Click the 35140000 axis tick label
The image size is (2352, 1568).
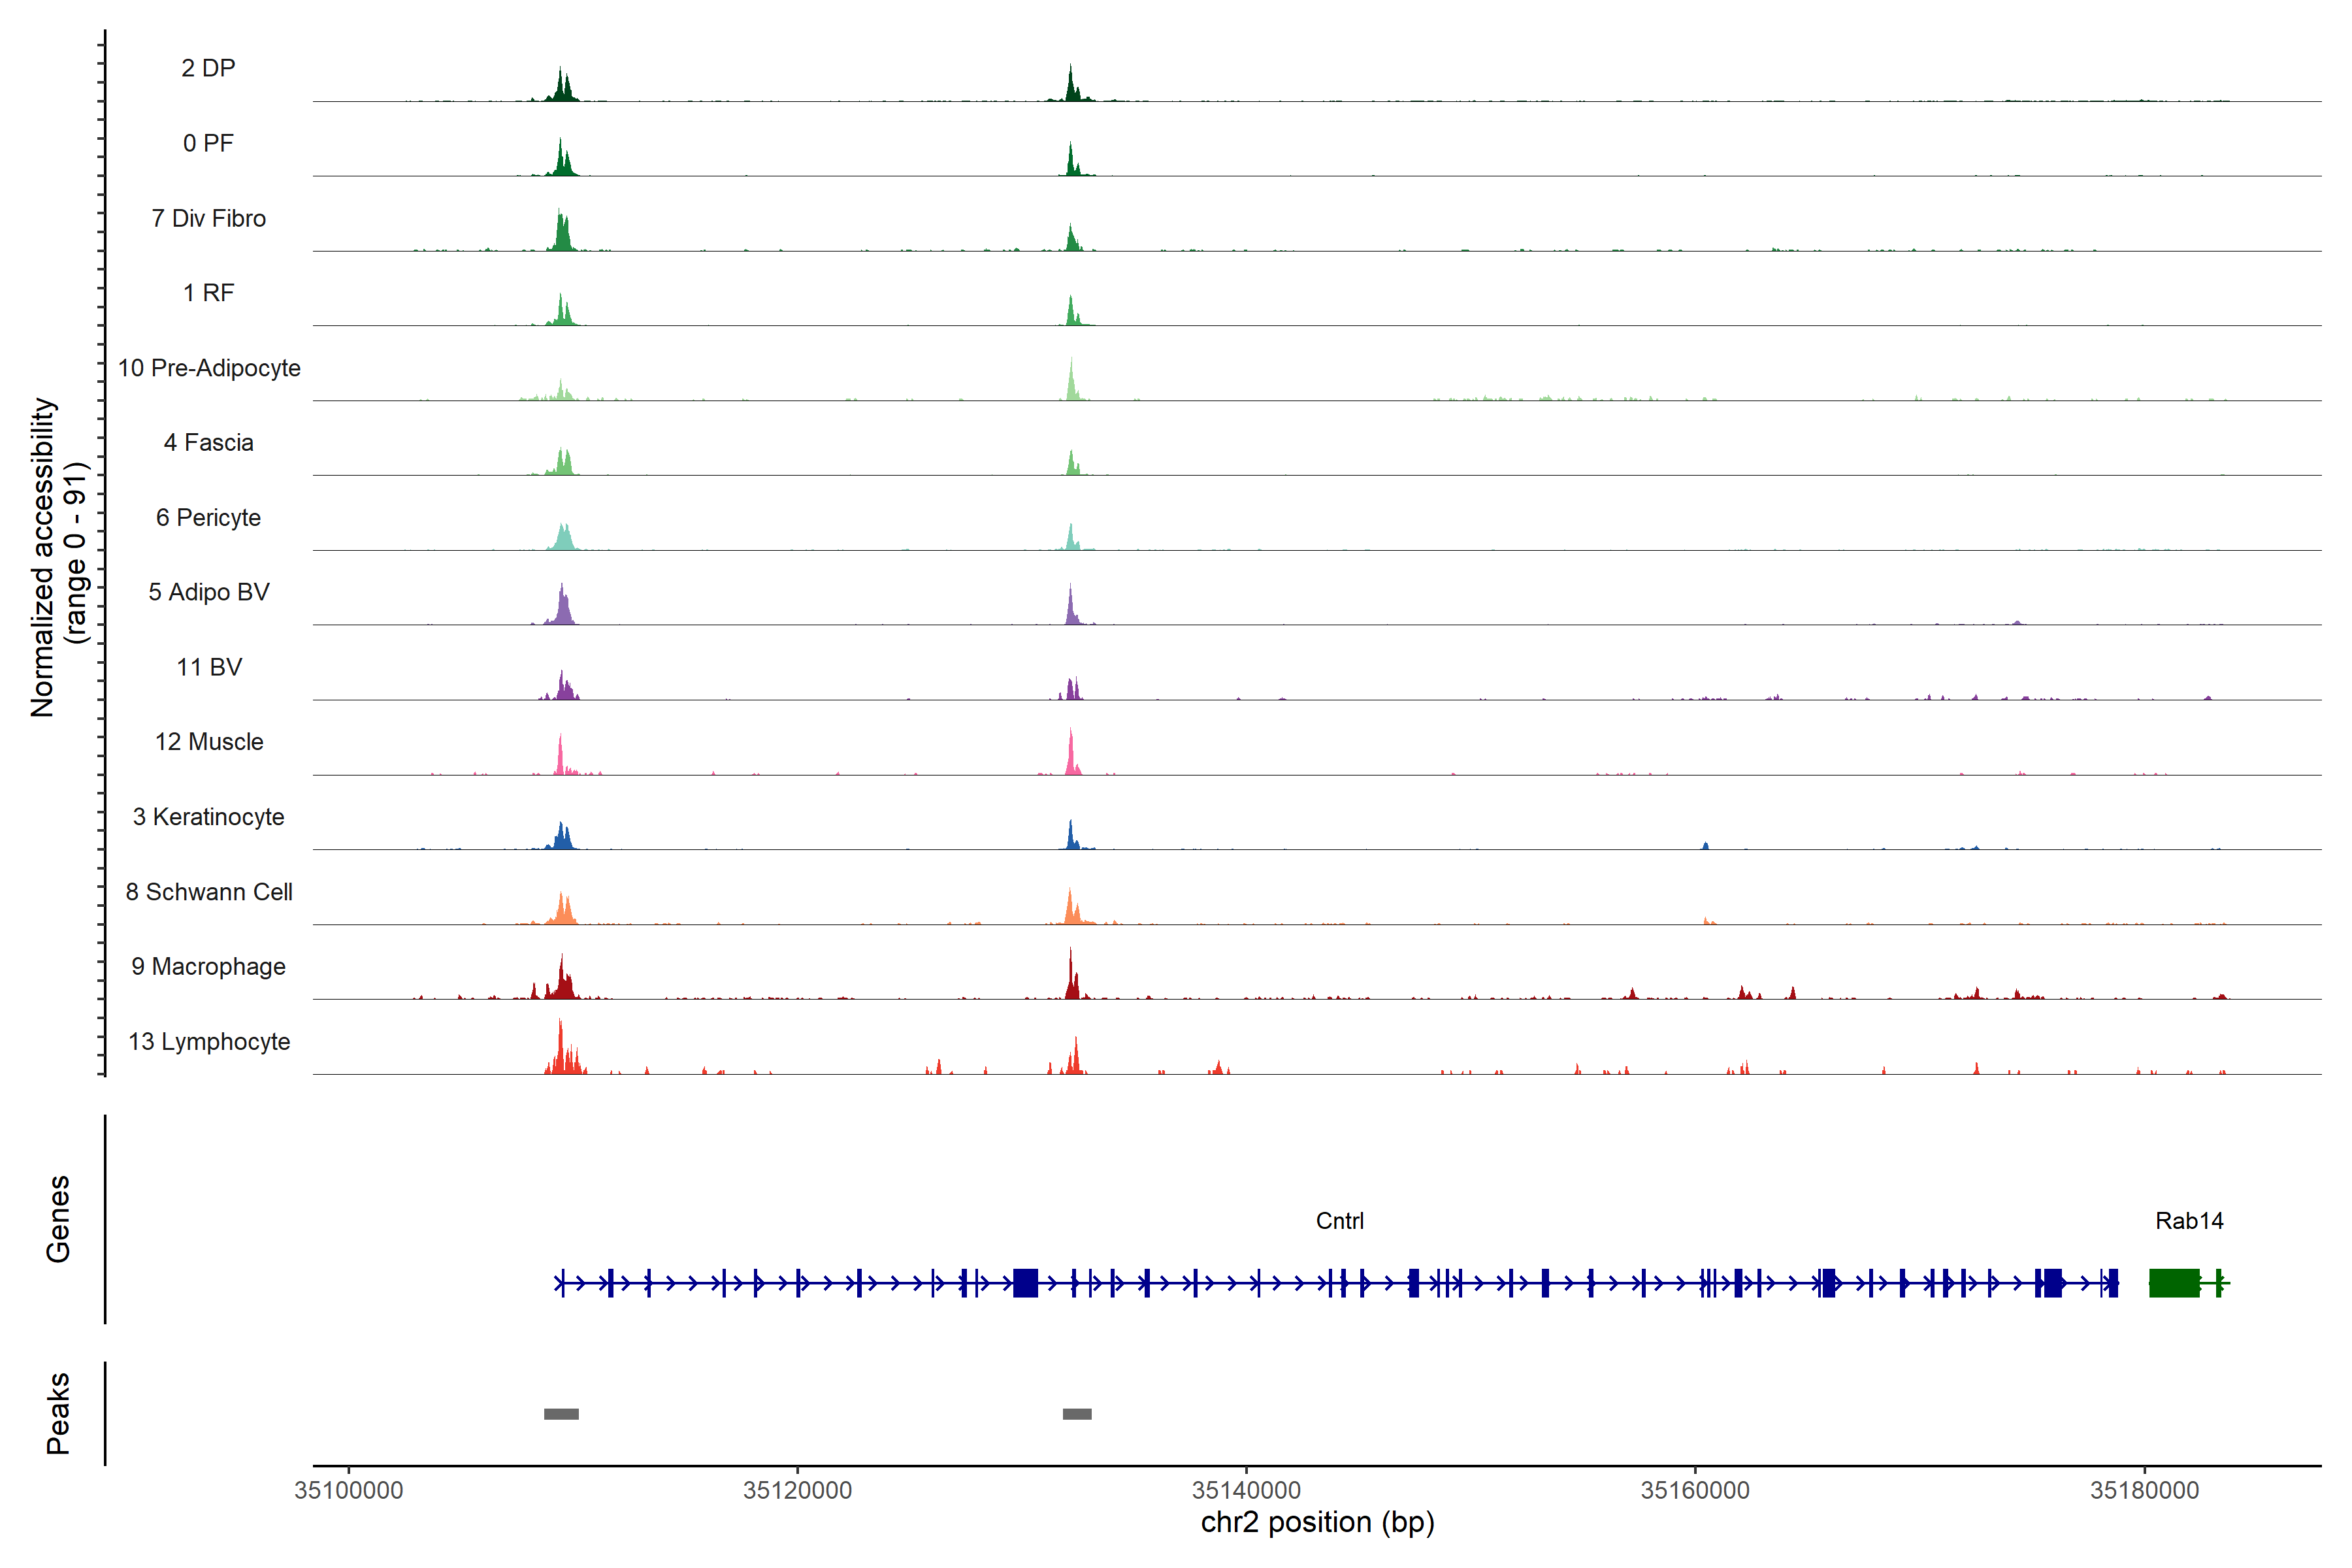point(1246,1490)
